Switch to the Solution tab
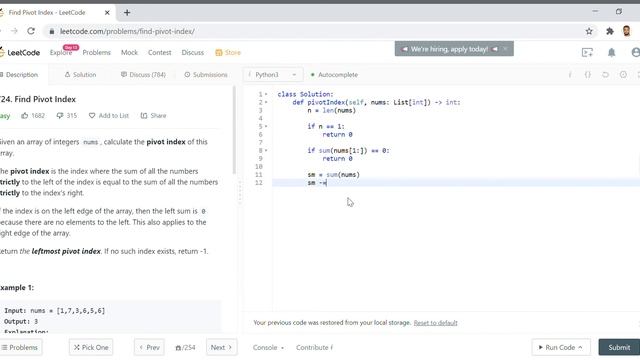This screenshot has width=640, height=360. click(x=80, y=75)
